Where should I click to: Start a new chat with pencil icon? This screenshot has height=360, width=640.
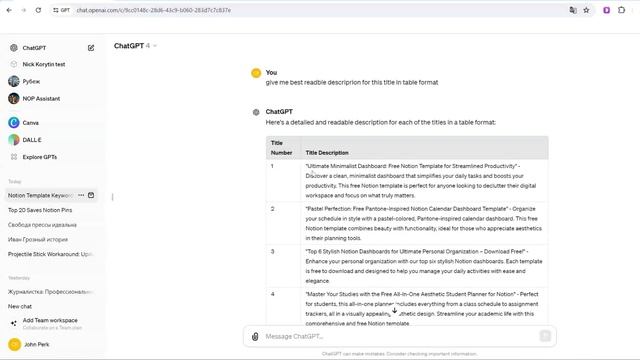pyautogui.click(x=91, y=48)
